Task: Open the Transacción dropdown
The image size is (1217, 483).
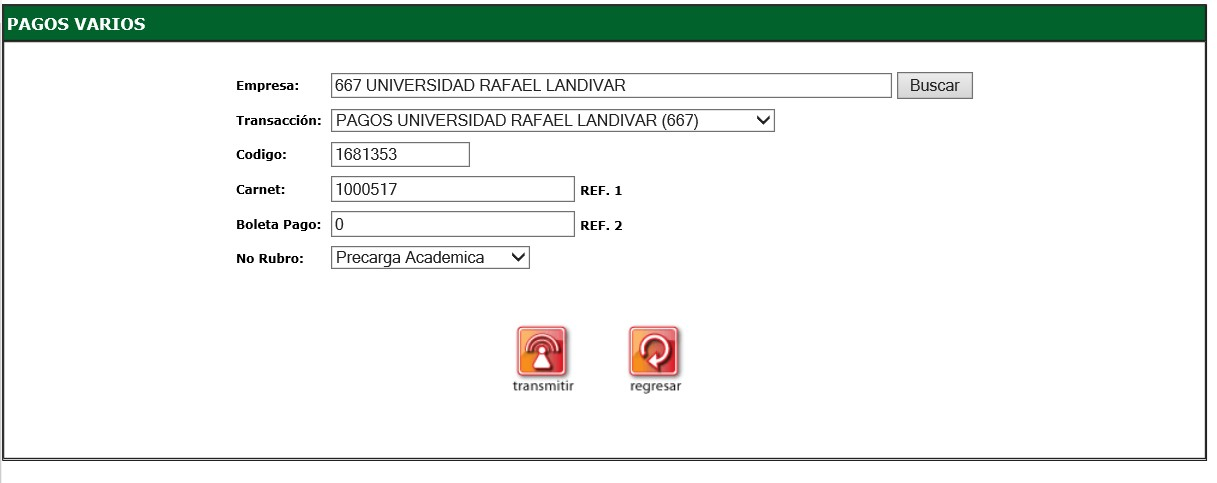Action: coord(552,121)
